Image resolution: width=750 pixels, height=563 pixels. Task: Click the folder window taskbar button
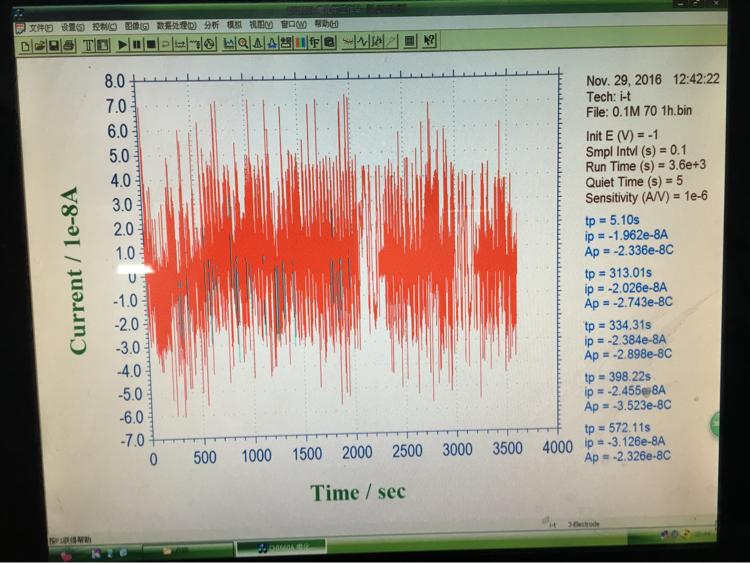pos(187,551)
